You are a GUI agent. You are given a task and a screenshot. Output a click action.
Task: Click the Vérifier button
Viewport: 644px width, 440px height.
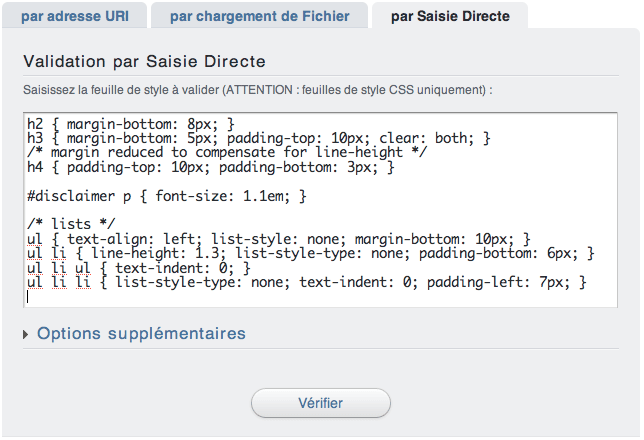pos(320,403)
